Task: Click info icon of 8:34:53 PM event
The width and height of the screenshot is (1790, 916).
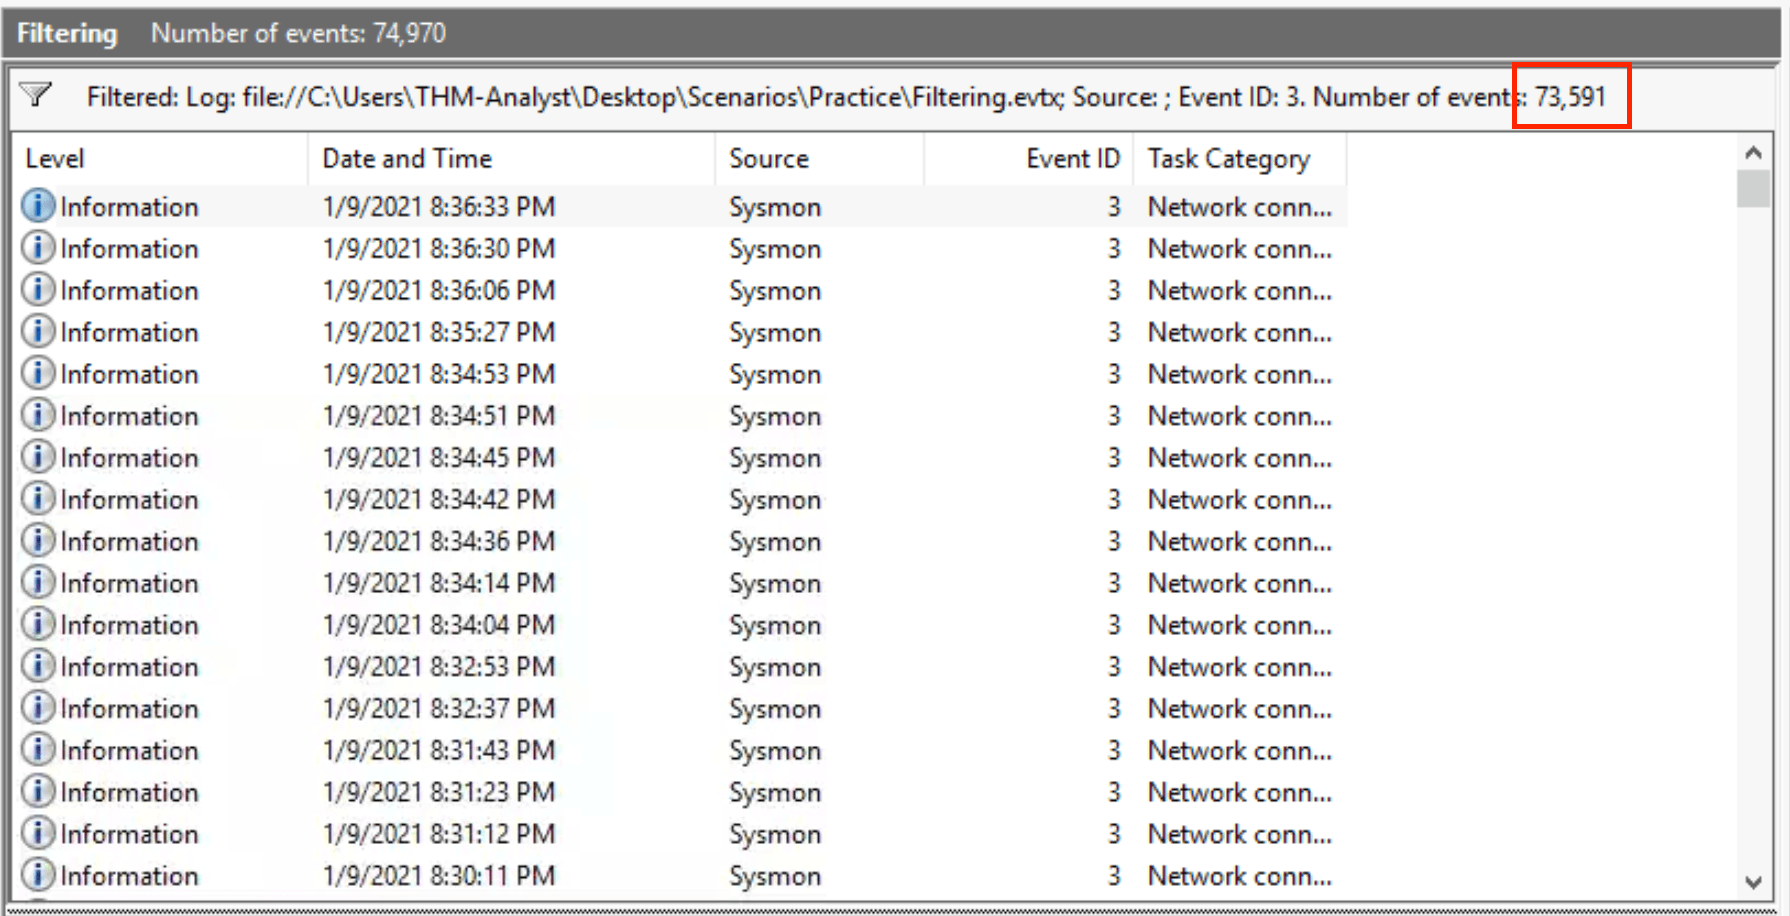Action: click(x=38, y=373)
